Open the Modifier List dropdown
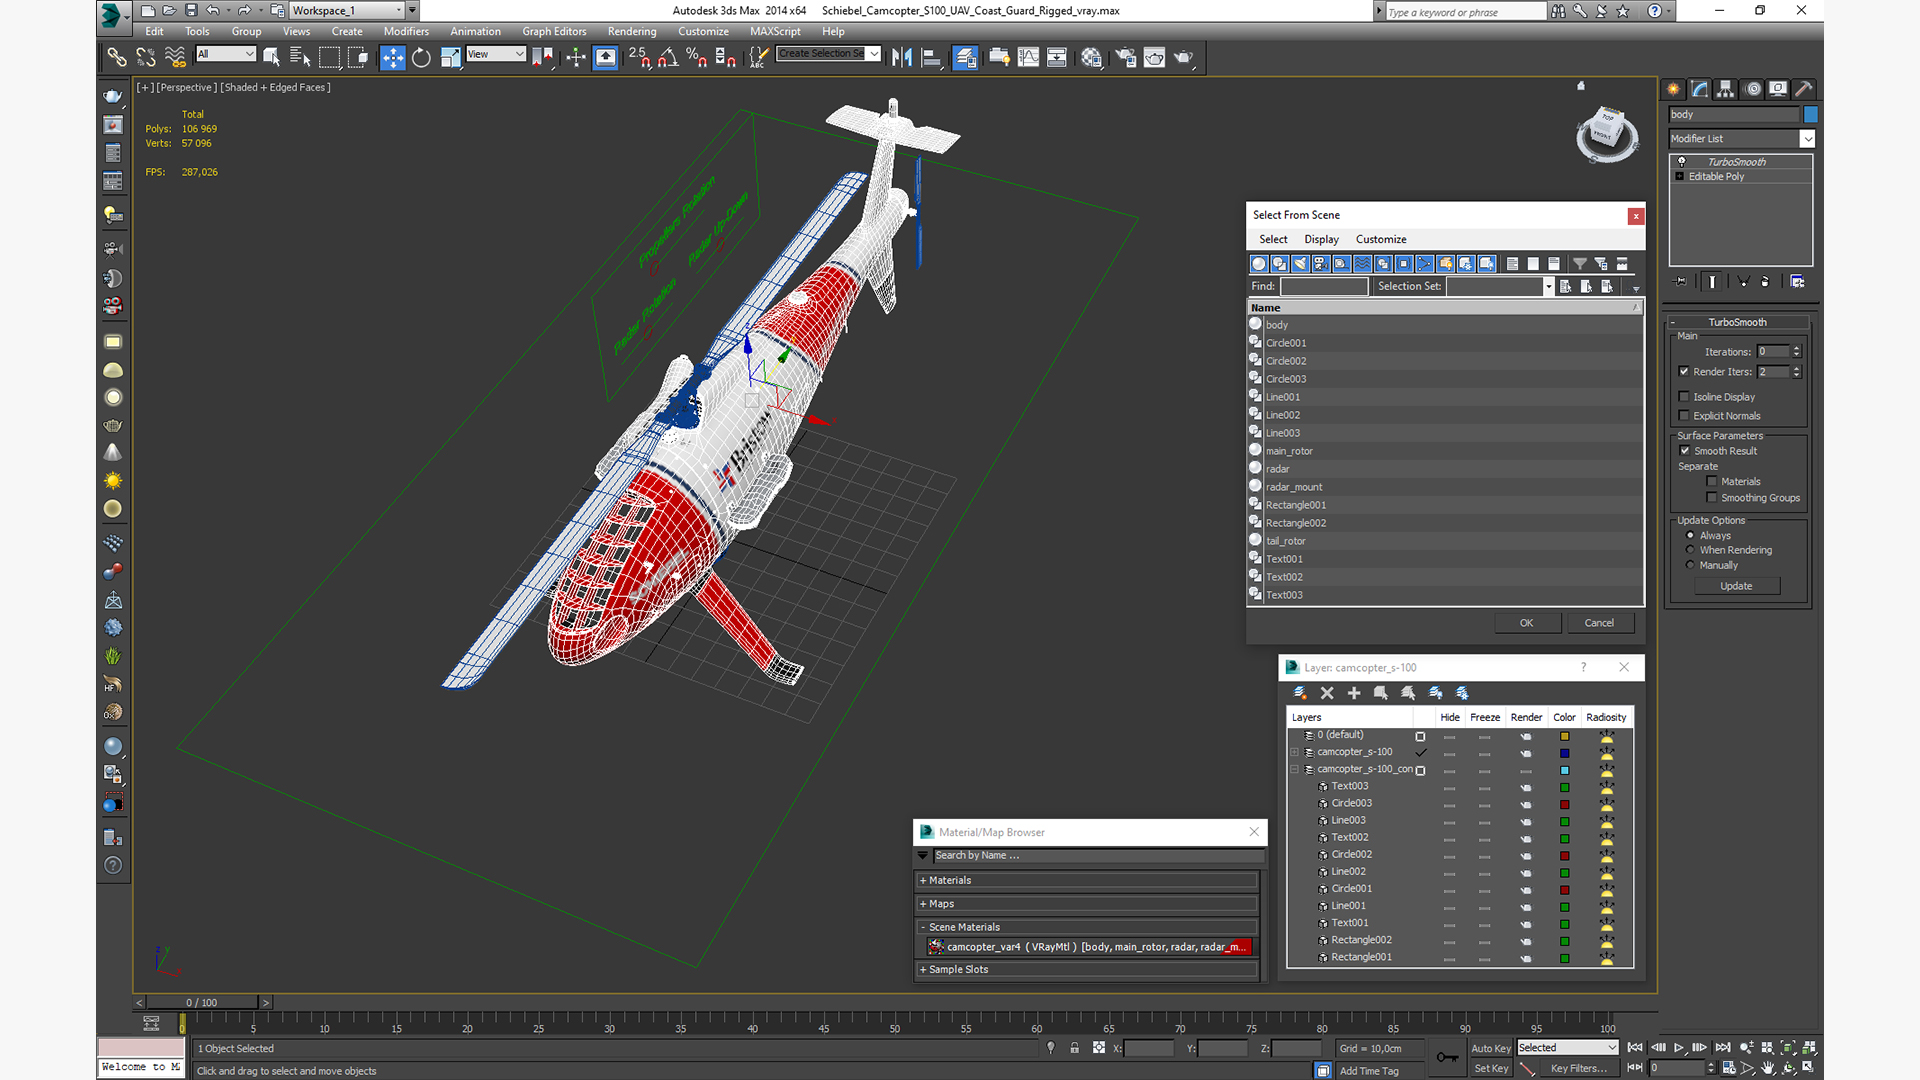Image resolution: width=1920 pixels, height=1080 pixels. [x=1807, y=139]
